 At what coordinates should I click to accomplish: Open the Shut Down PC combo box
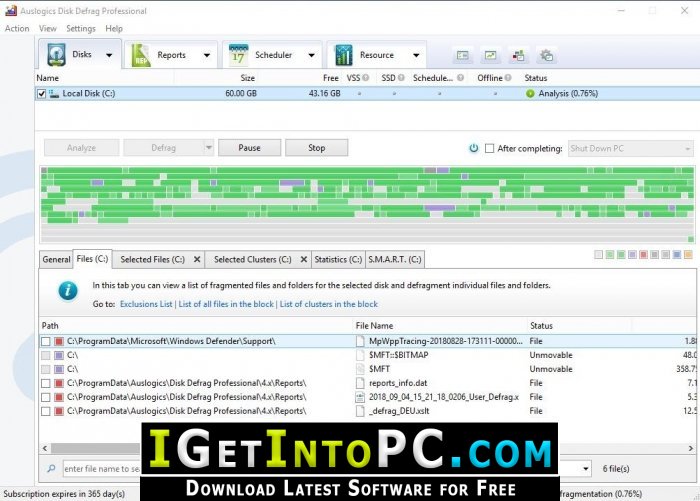[x=630, y=148]
